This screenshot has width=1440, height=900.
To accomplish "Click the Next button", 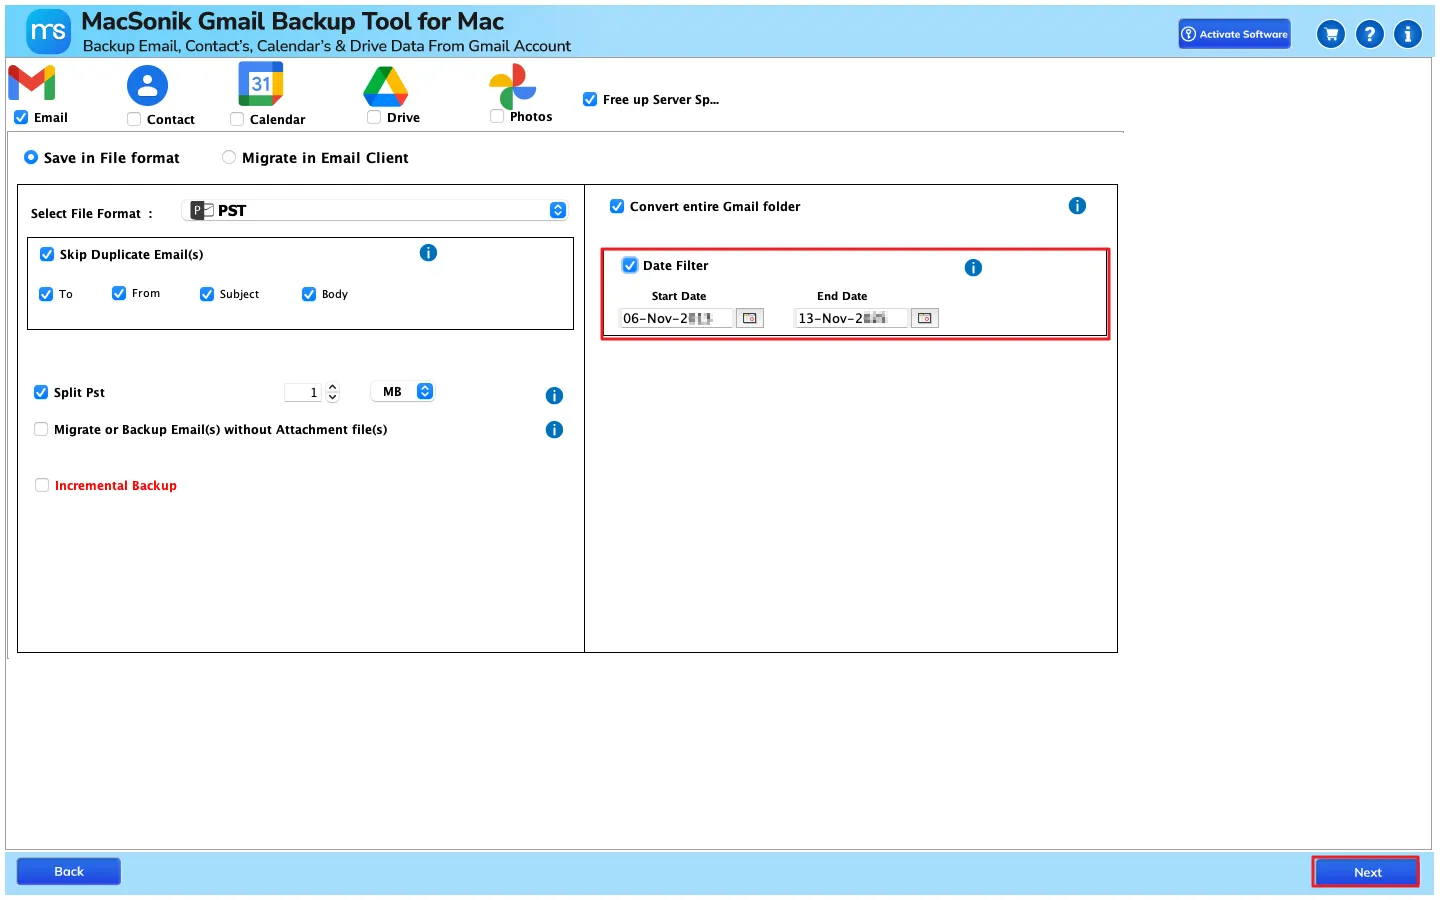I will pos(1367,872).
